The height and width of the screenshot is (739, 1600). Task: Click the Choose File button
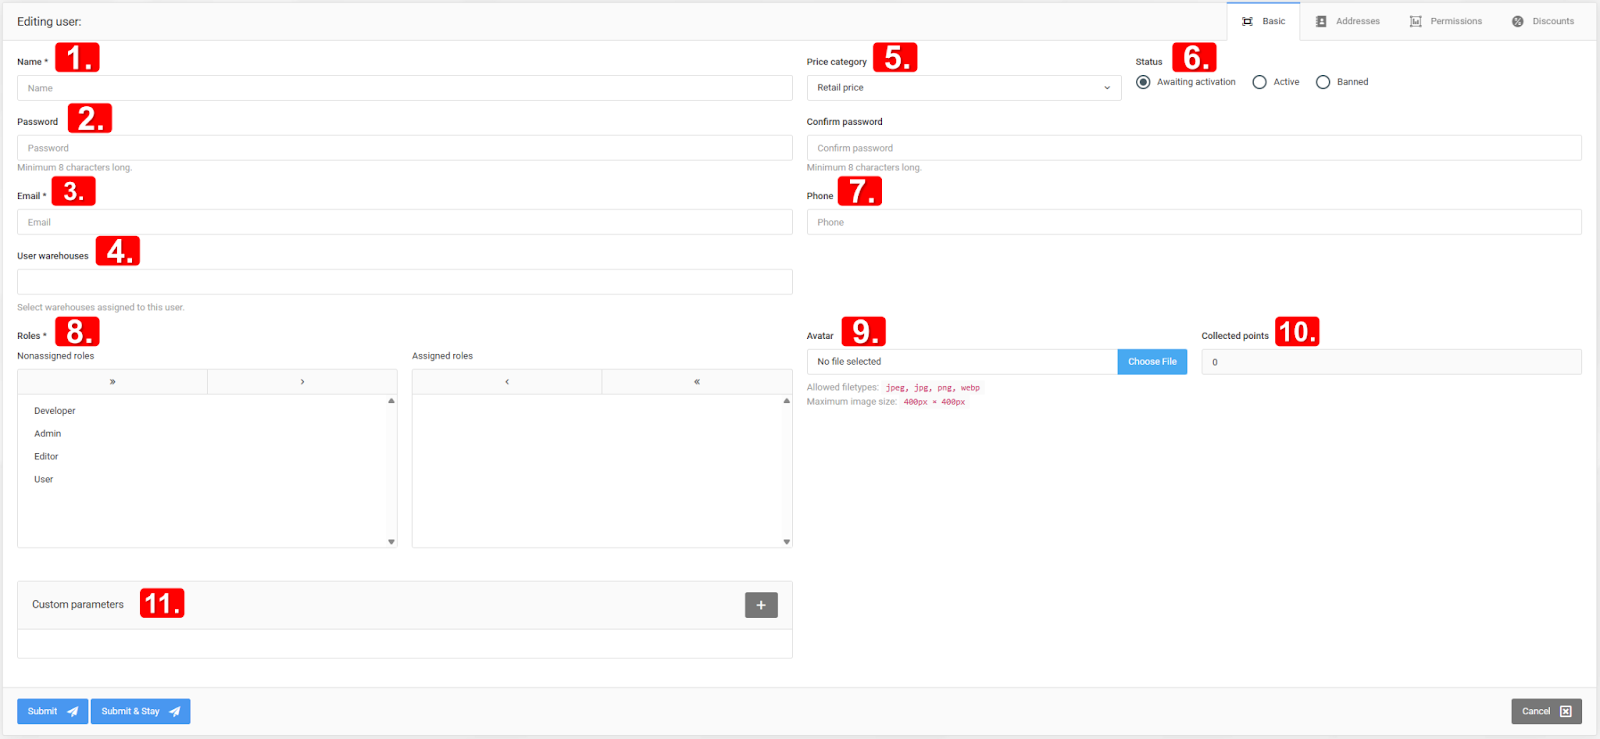click(1152, 362)
